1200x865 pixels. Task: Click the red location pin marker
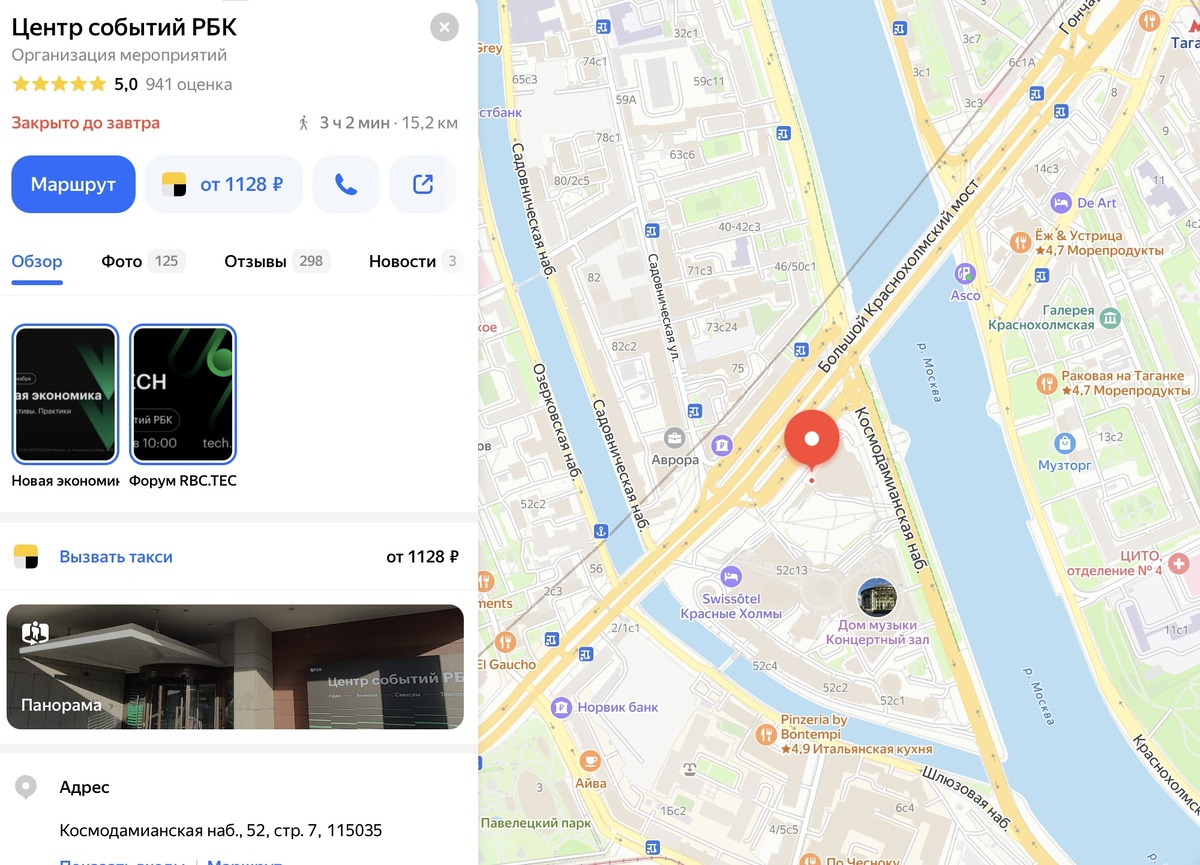[811, 441]
